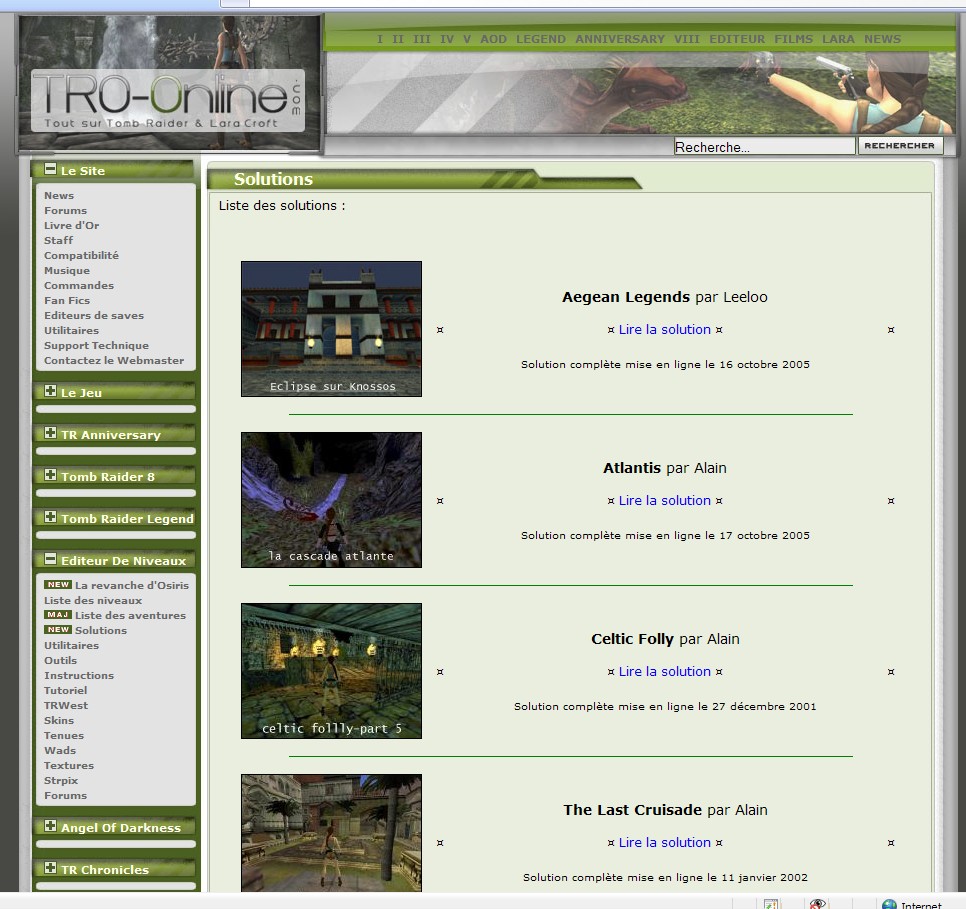The height and width of the screenshot is (909, 966).
Task: Open the Livre d'Or sidebar link
Action: tap(71, 225)
